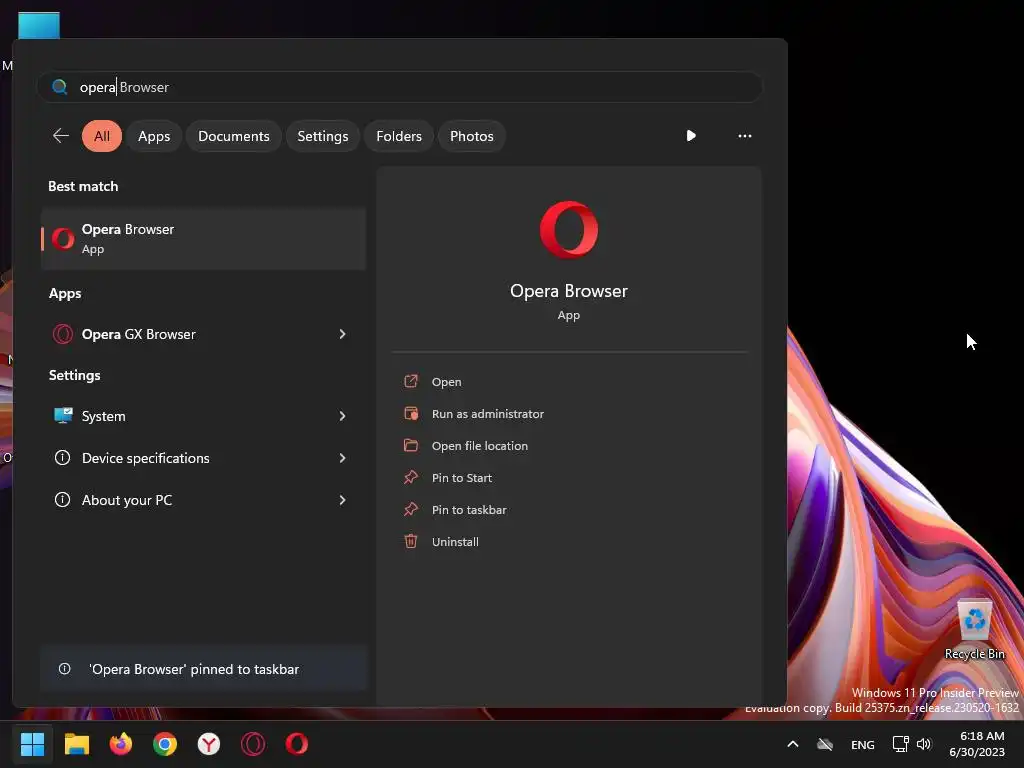Viewport: 1024px width, 768px height.
Task: Launch Yandex Browser from taskbar
Action: [209, 744]
